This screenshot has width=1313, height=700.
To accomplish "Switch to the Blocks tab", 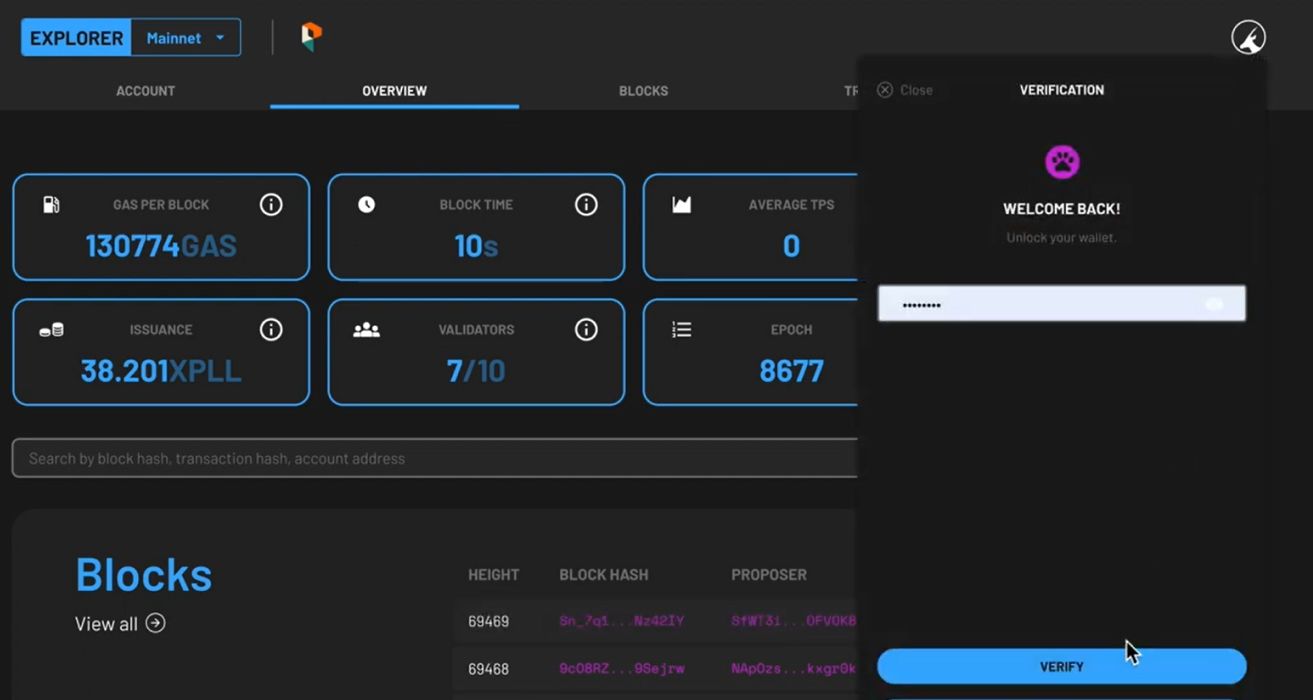I will pyautogui.click(x=643, y=90).
